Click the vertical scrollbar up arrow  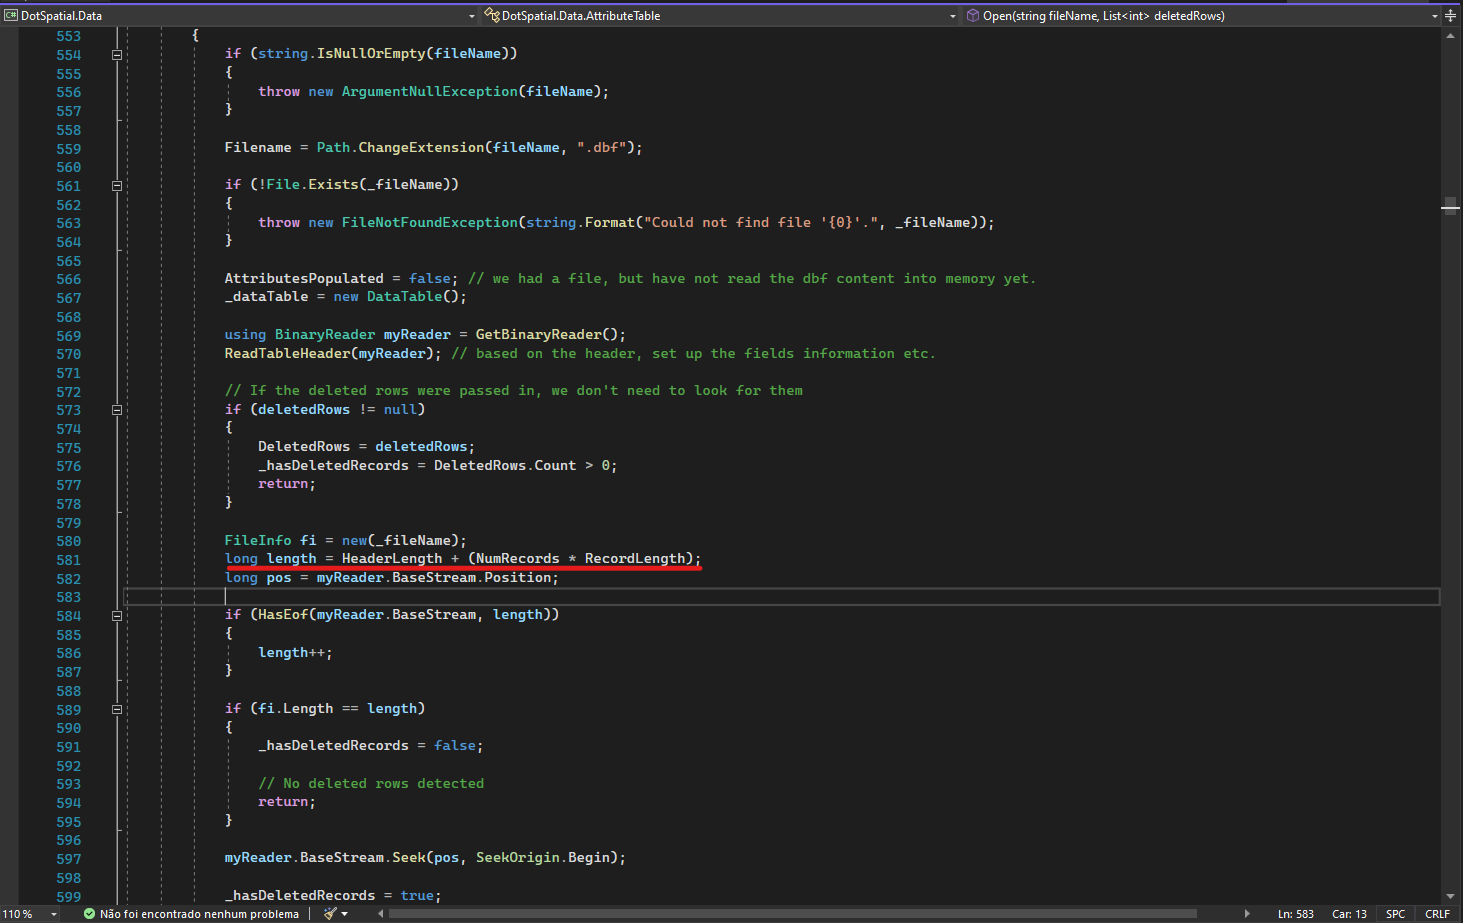(1450, 36)
